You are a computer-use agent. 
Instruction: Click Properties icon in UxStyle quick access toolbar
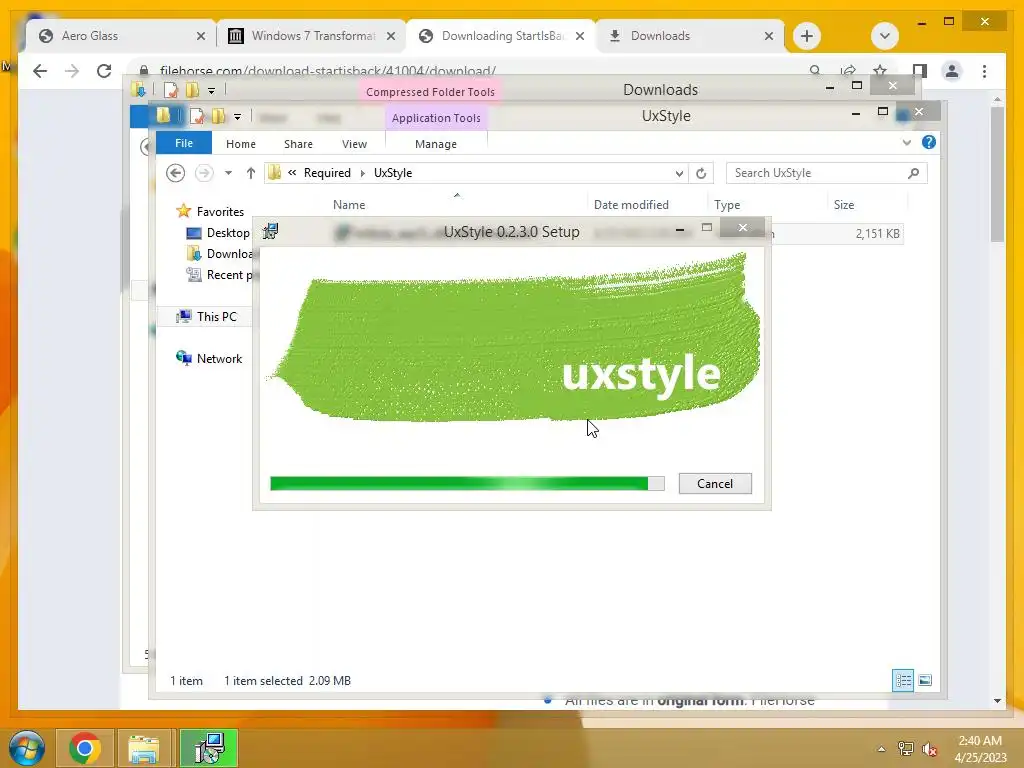tap(197, 116)
